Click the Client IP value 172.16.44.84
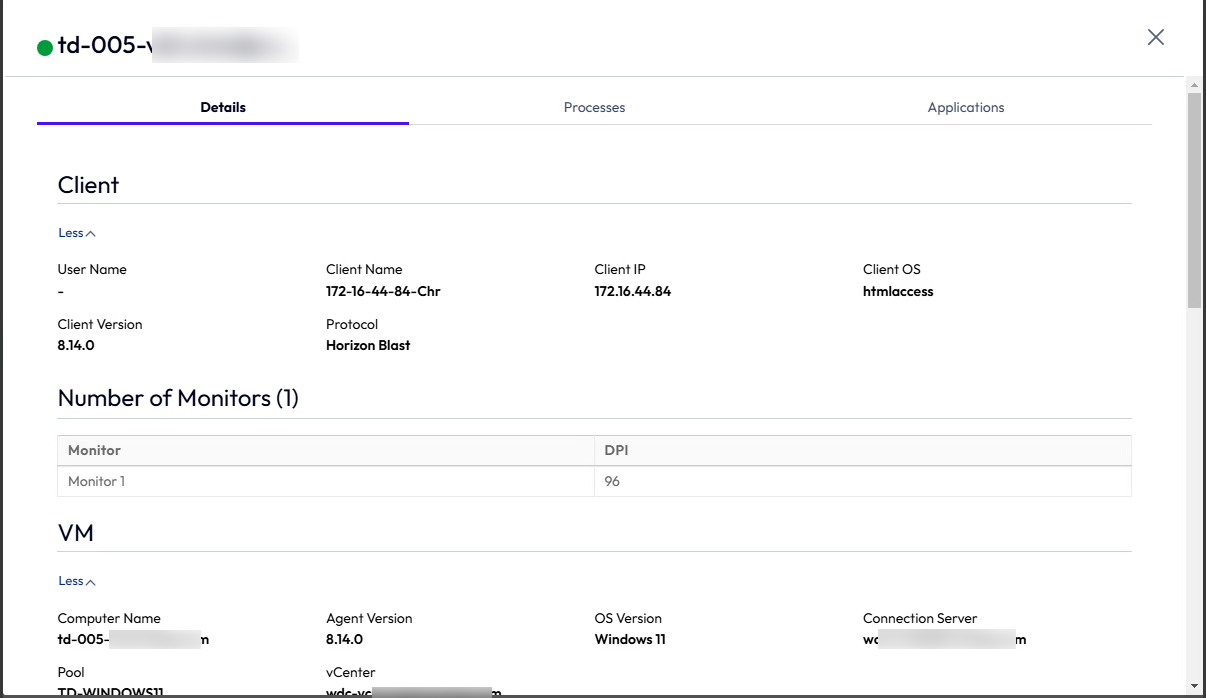Image resolution: width=1206 pixels, height=698 pixels. coord(632,292)
